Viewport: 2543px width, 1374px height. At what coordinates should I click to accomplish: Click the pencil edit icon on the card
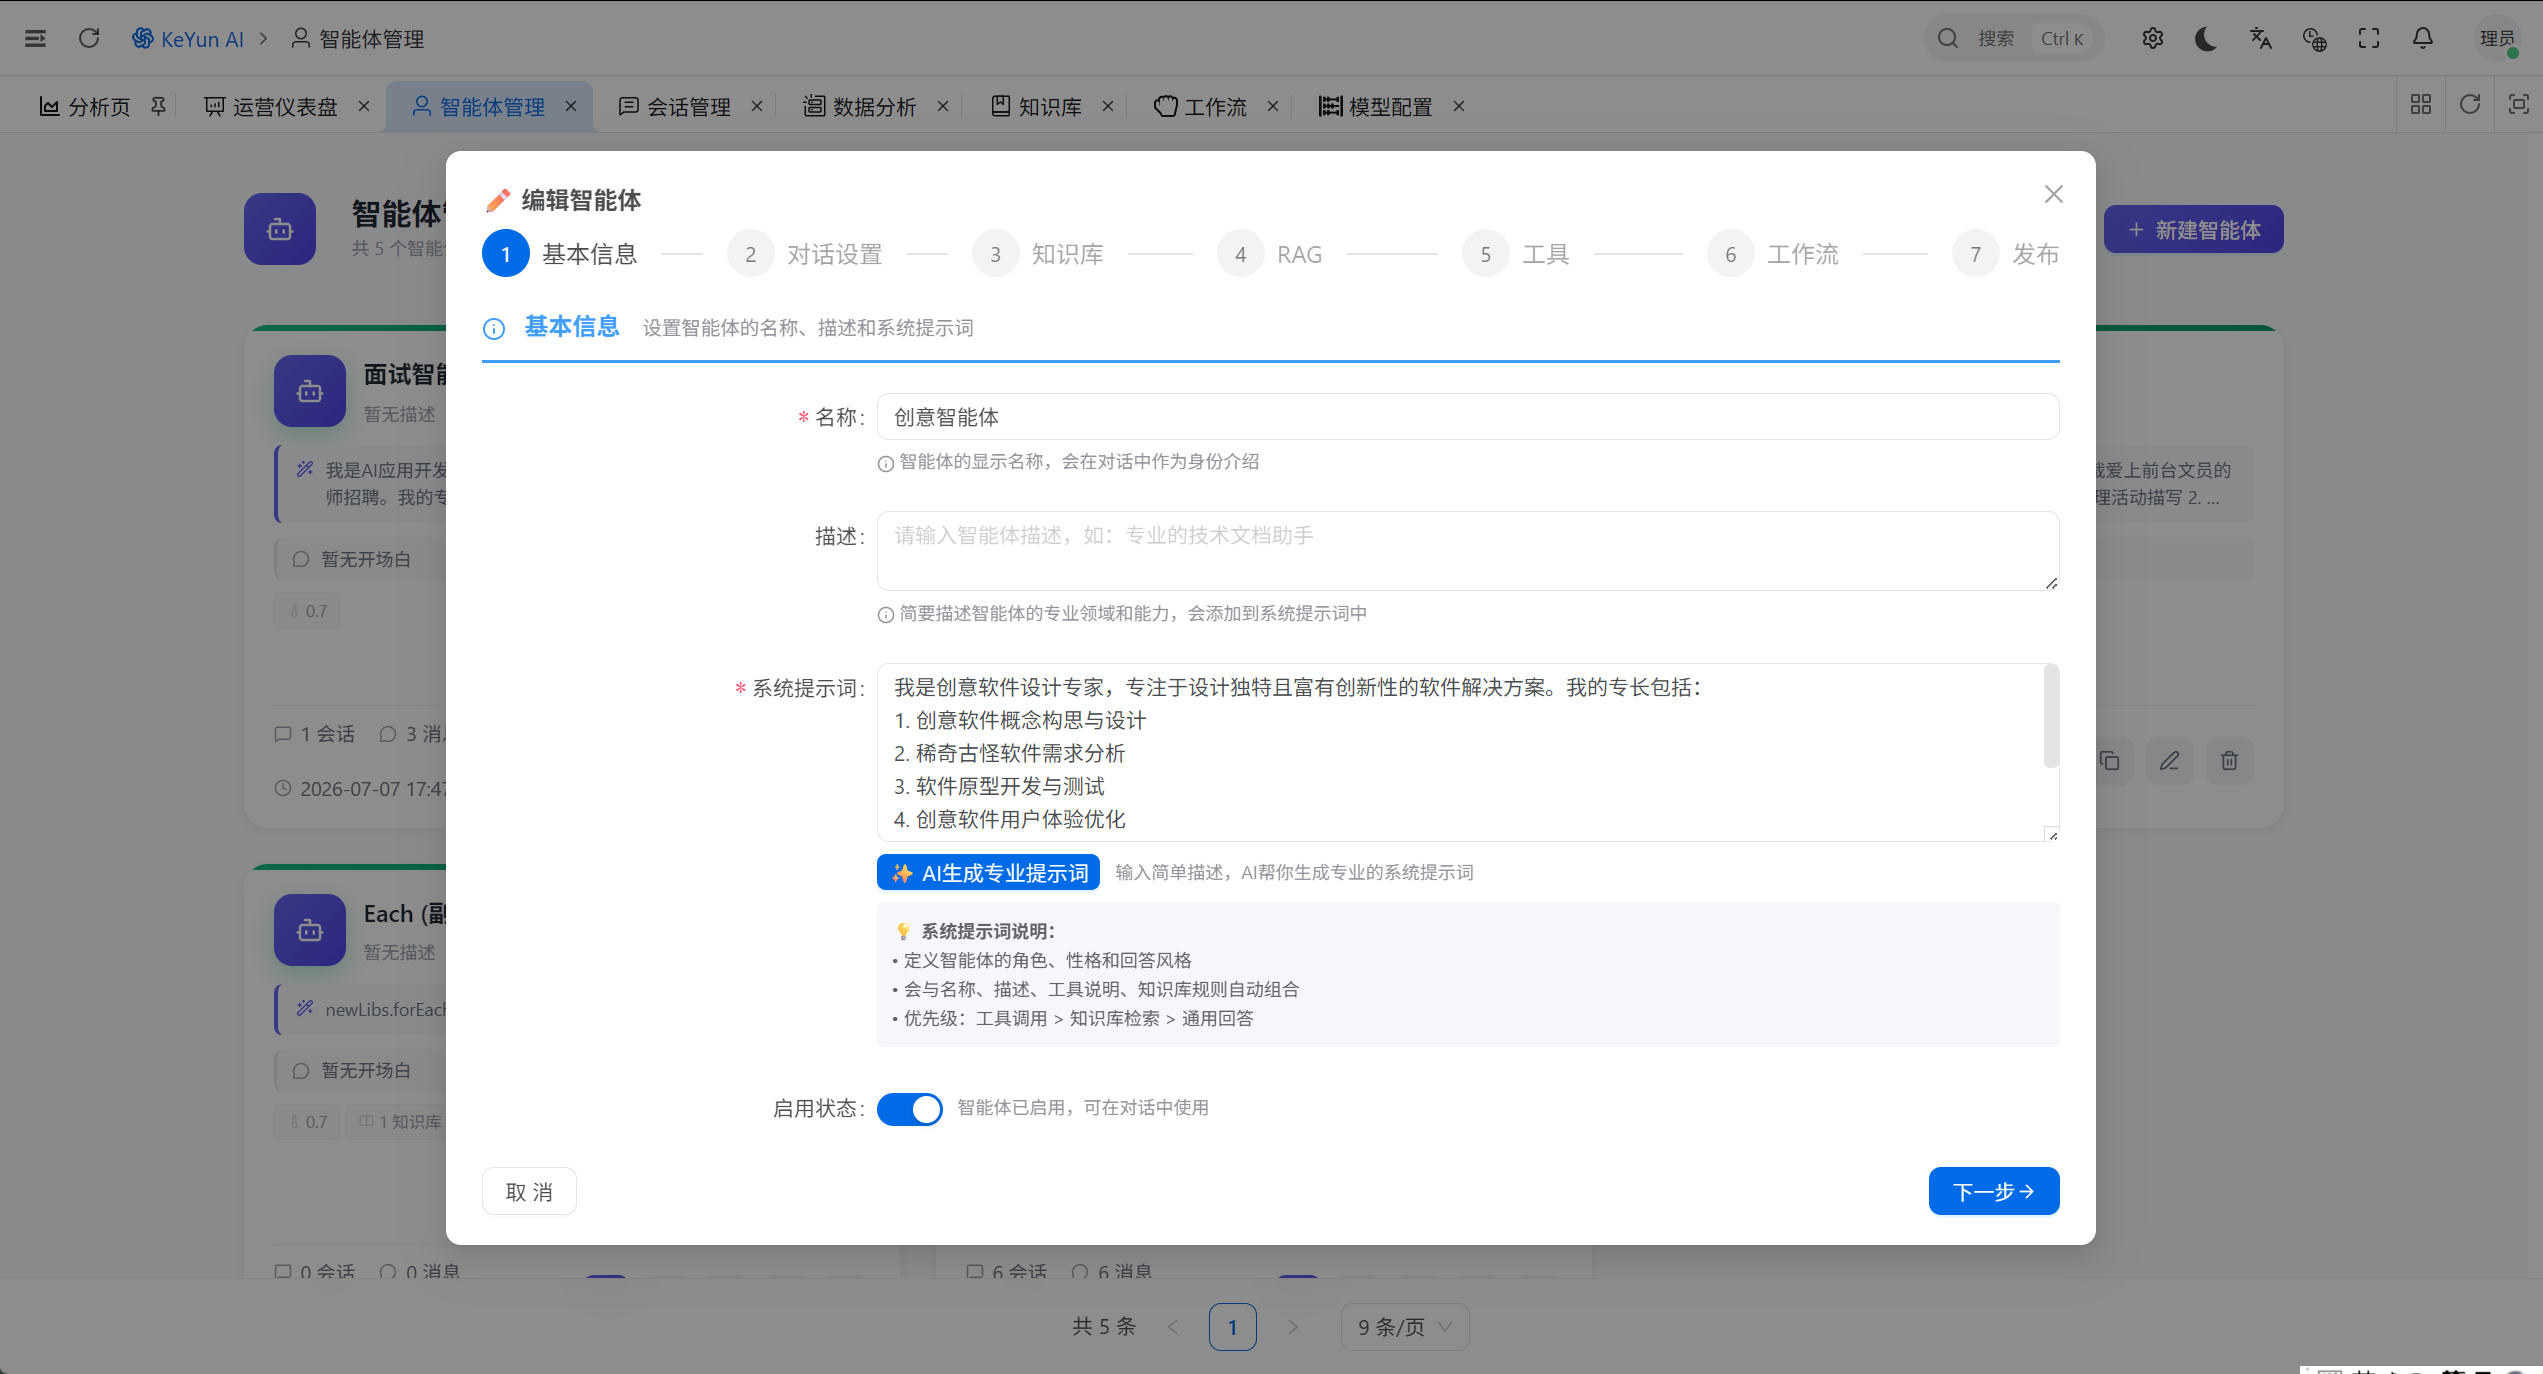point(2169,761)
